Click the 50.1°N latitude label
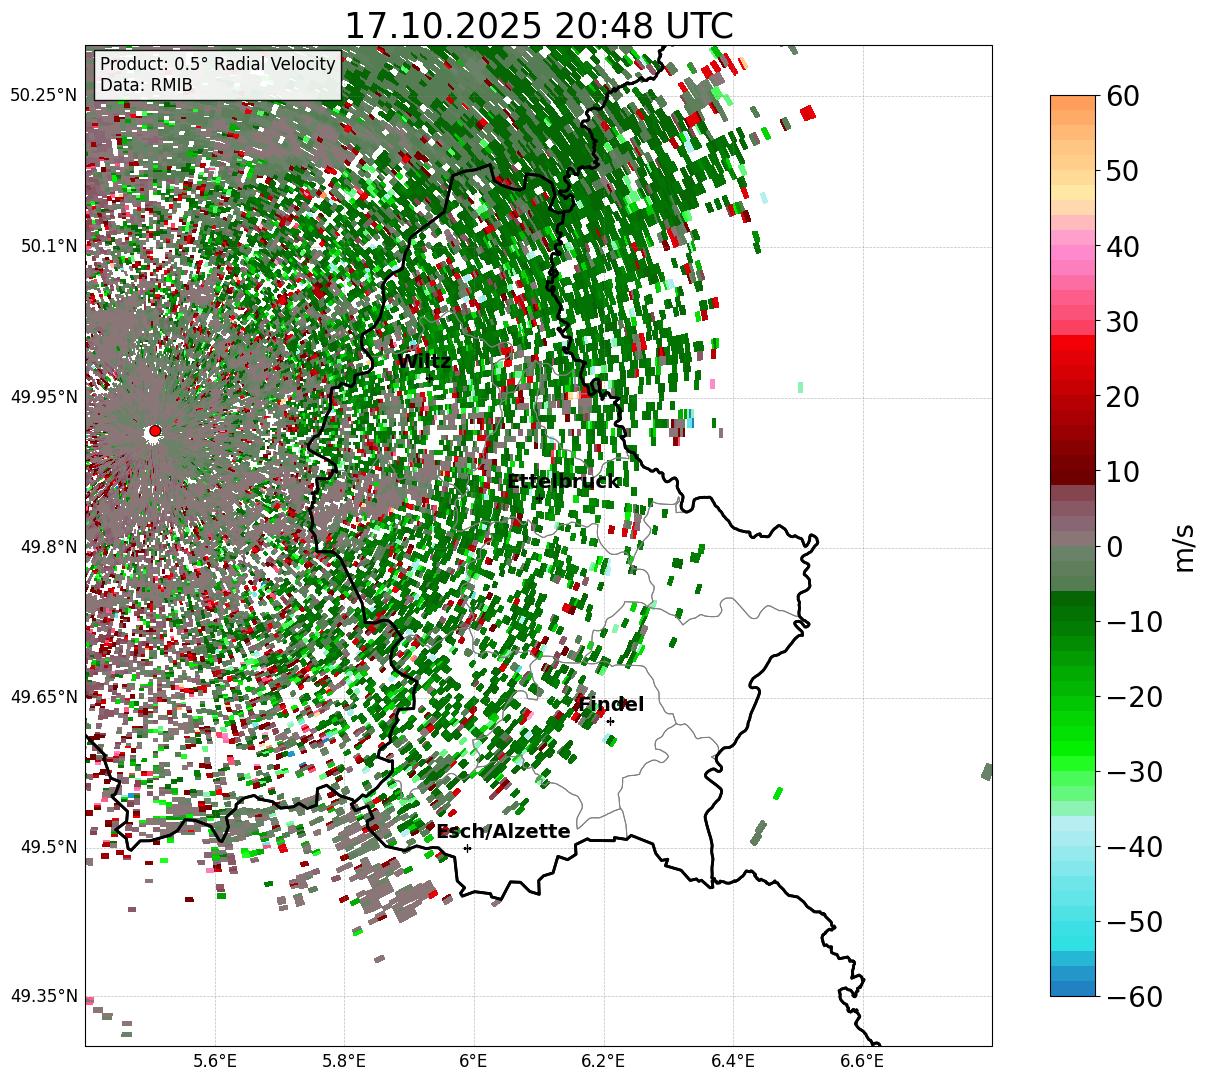Screen dimensions: 1207x1081 [48, 246]
